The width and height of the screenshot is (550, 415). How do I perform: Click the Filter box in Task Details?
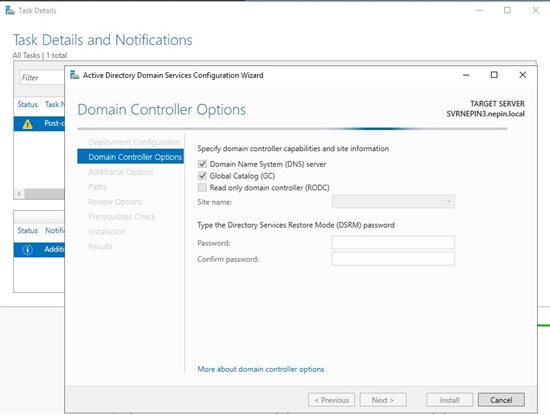(42, 78)
